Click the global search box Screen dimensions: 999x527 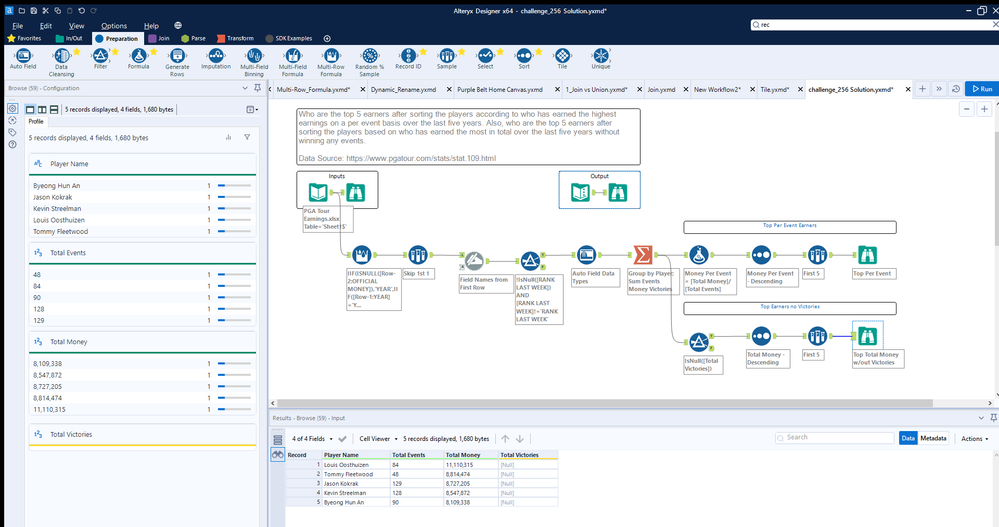tap(874, 25)
